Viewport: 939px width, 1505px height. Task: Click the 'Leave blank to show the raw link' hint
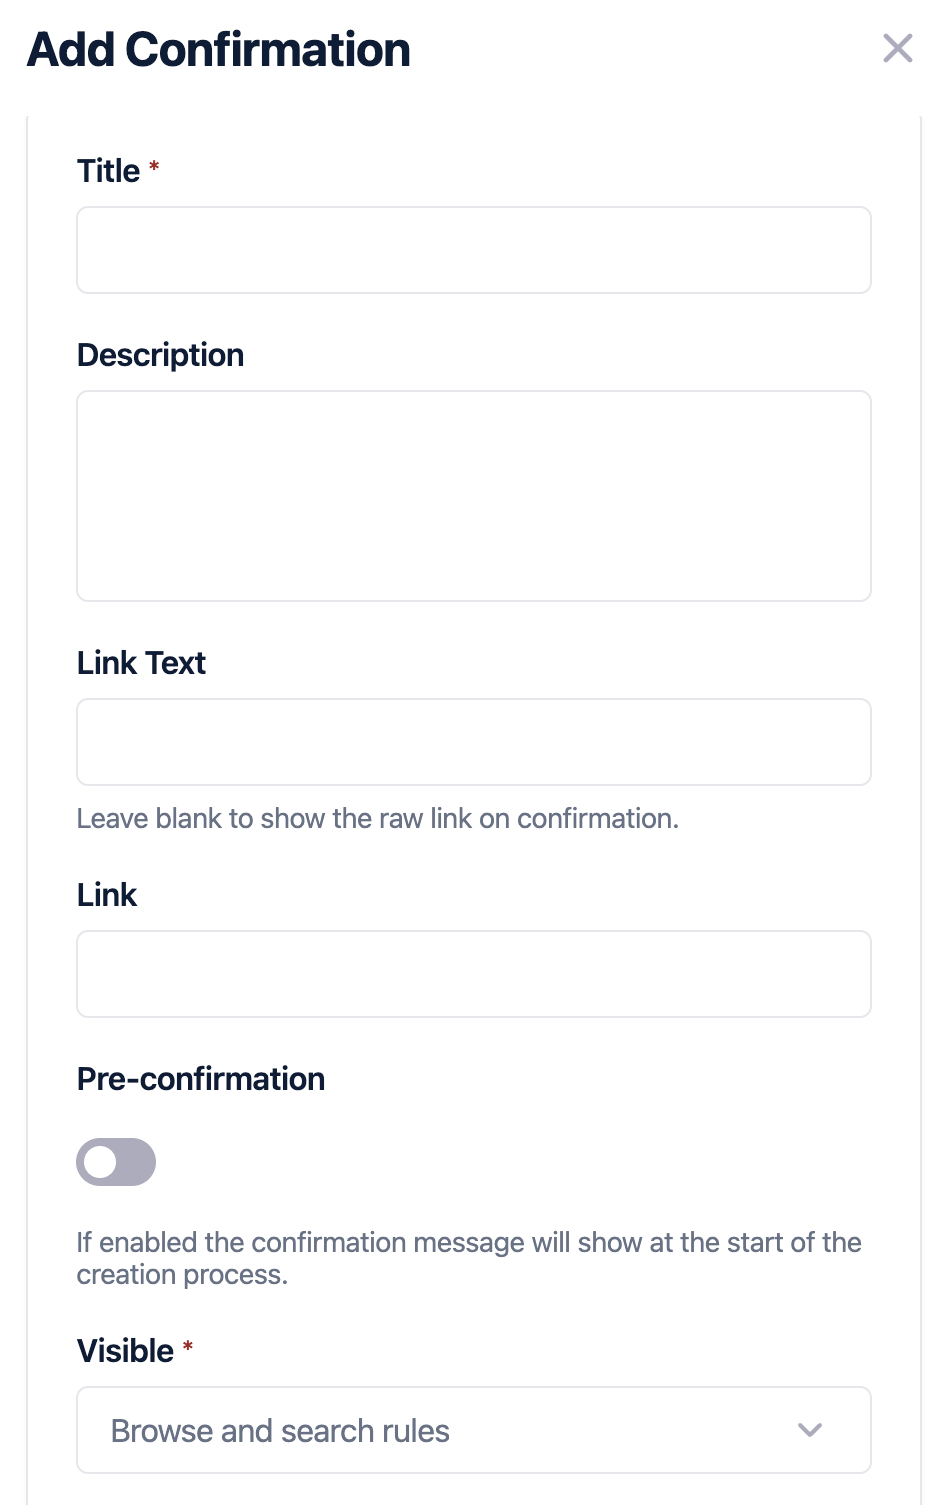(377, 819)
